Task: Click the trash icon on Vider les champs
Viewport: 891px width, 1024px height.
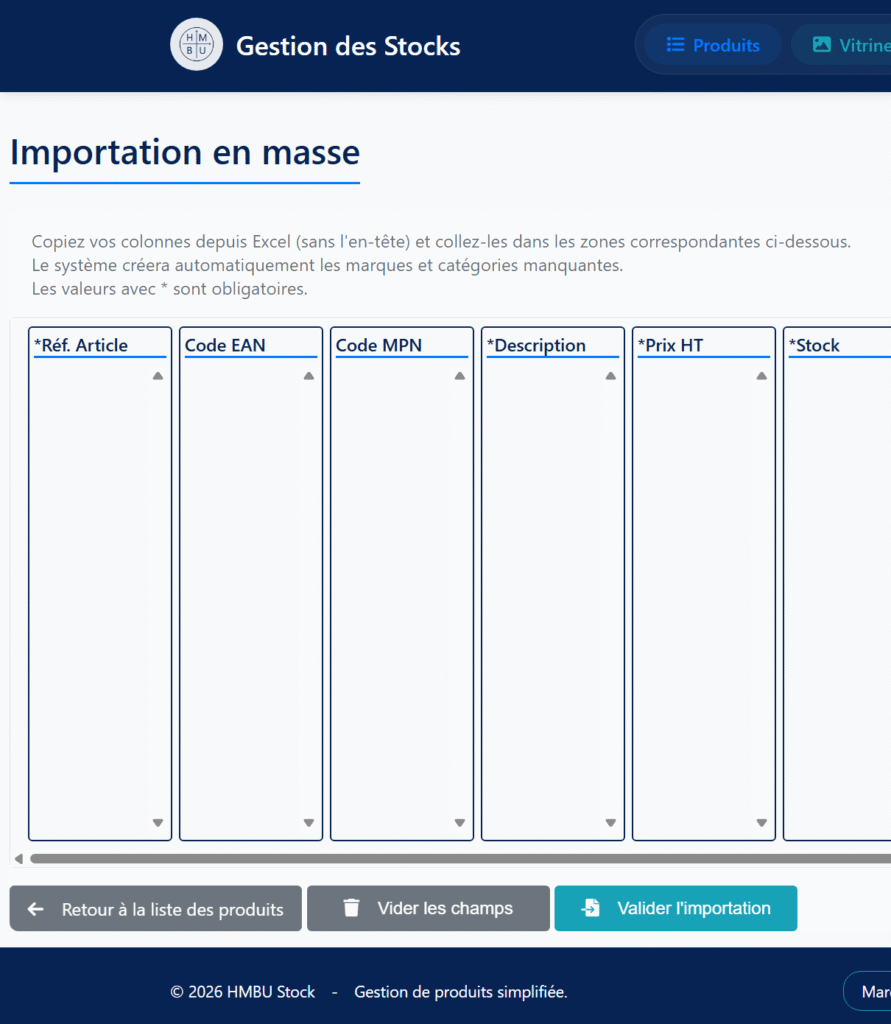Action: click(x=351, y=908)
